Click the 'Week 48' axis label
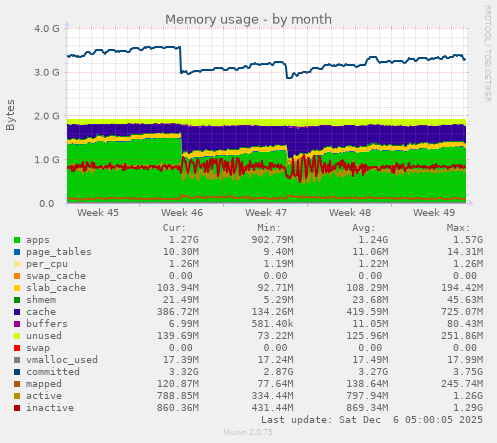The image size is (497, 443). point(350,213)
